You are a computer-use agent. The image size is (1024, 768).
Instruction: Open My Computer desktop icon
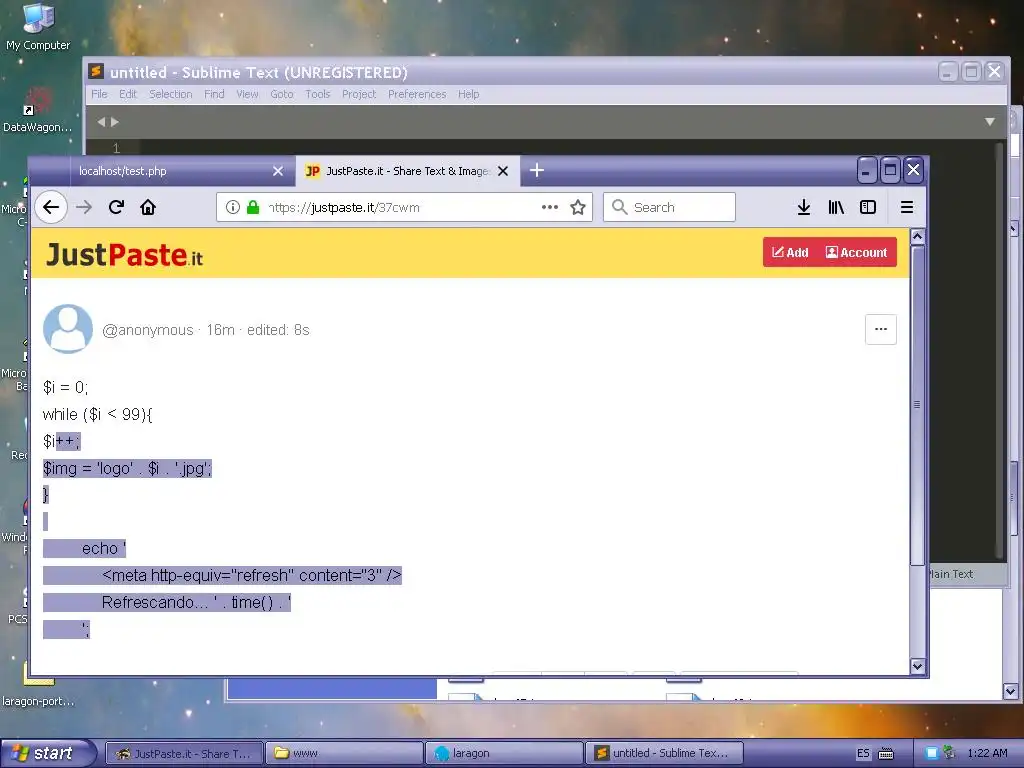(38, 26)
